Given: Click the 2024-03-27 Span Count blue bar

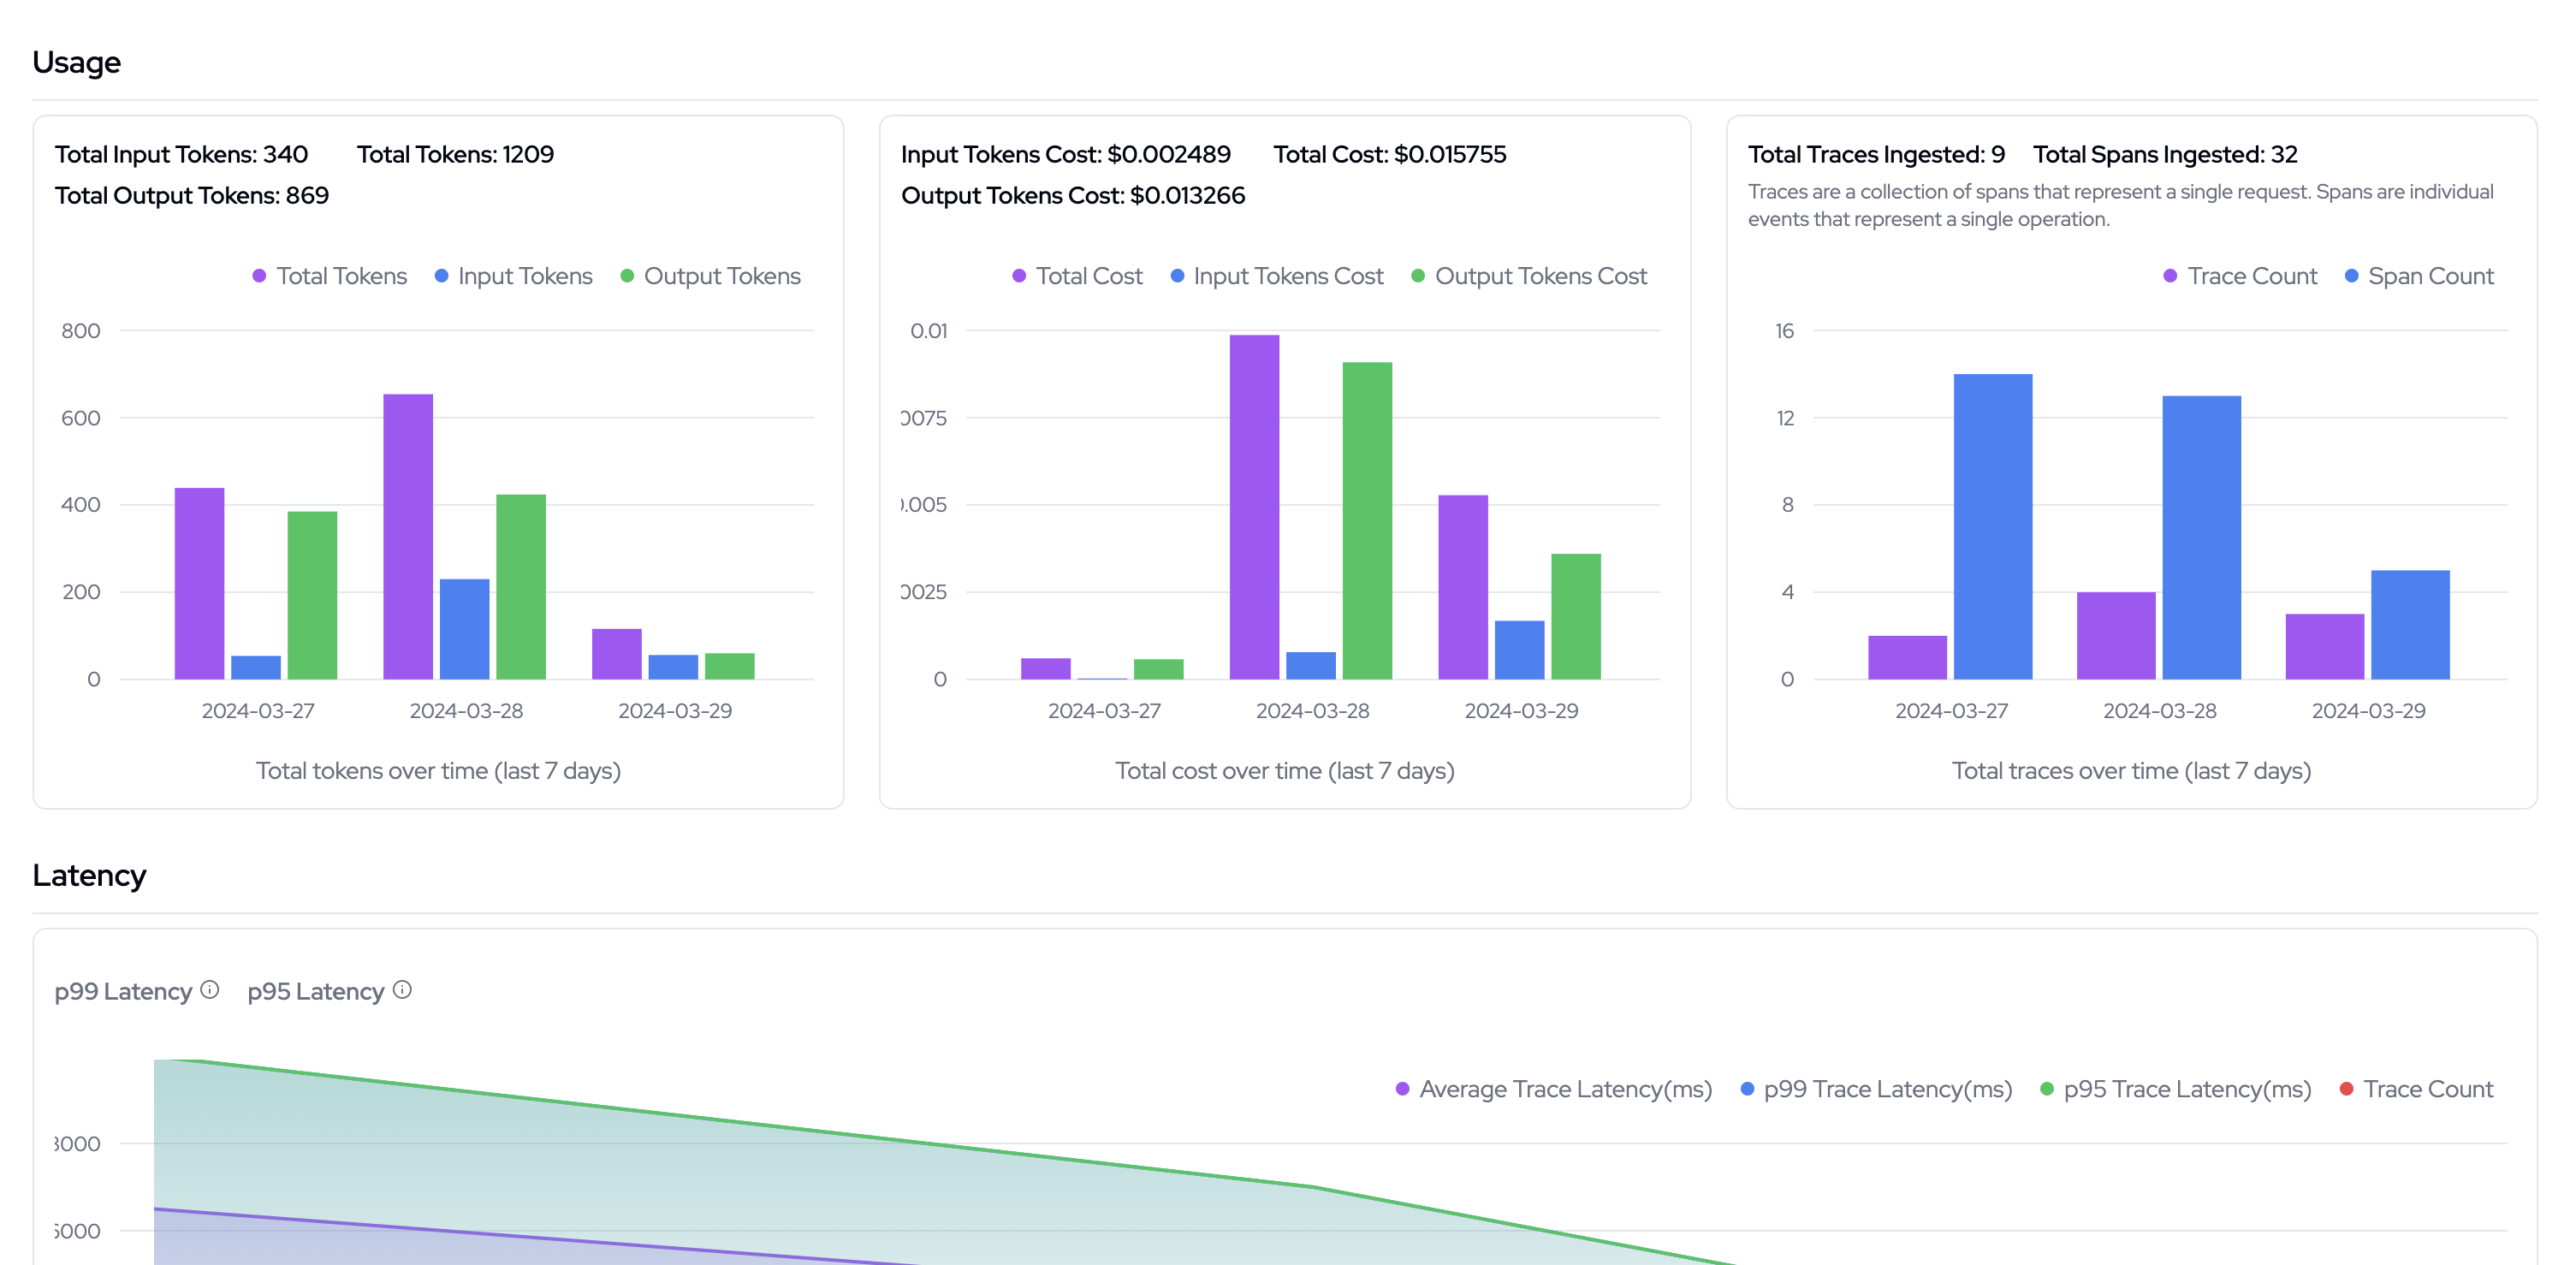Looking at the screenshot, I should [1992, 526].
